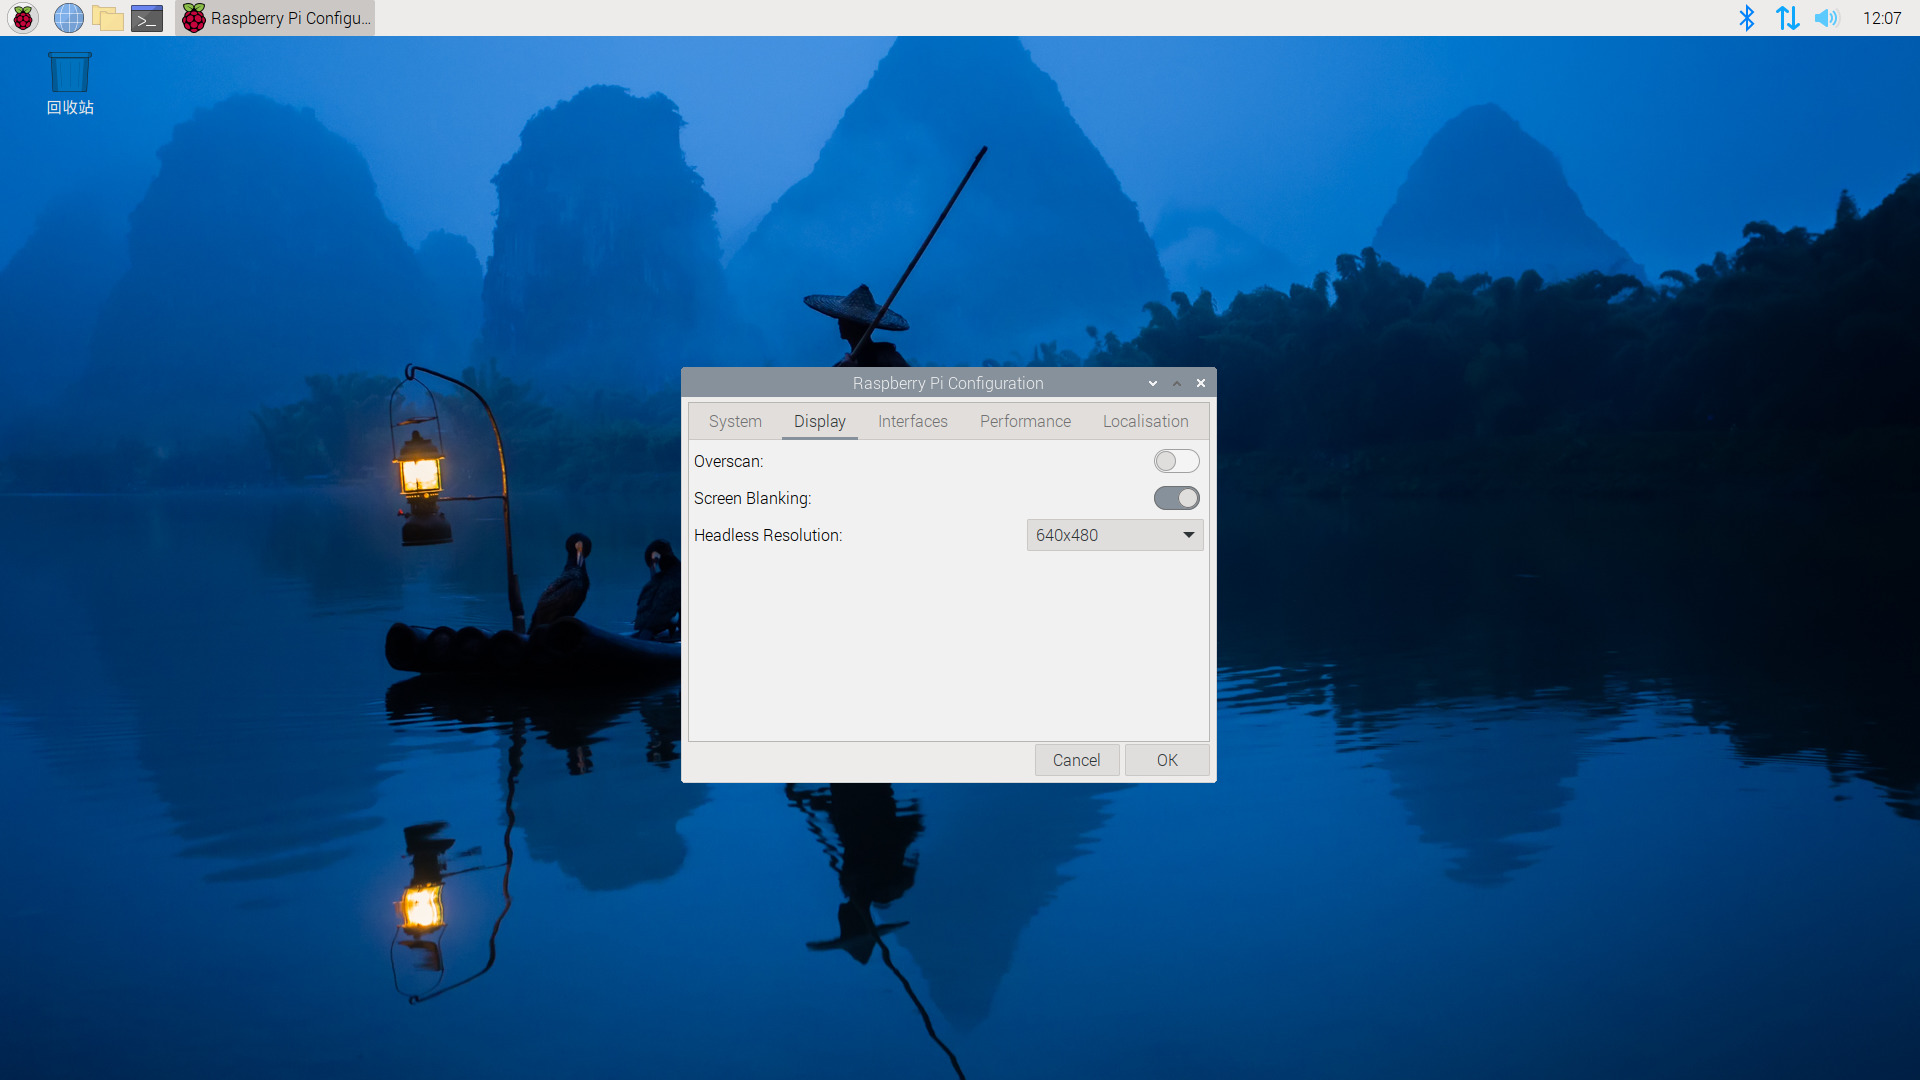The width and height of the screenshot is (1920, 1080).
Task: Enable the Overscan switch
Action: pos(1176,461)
